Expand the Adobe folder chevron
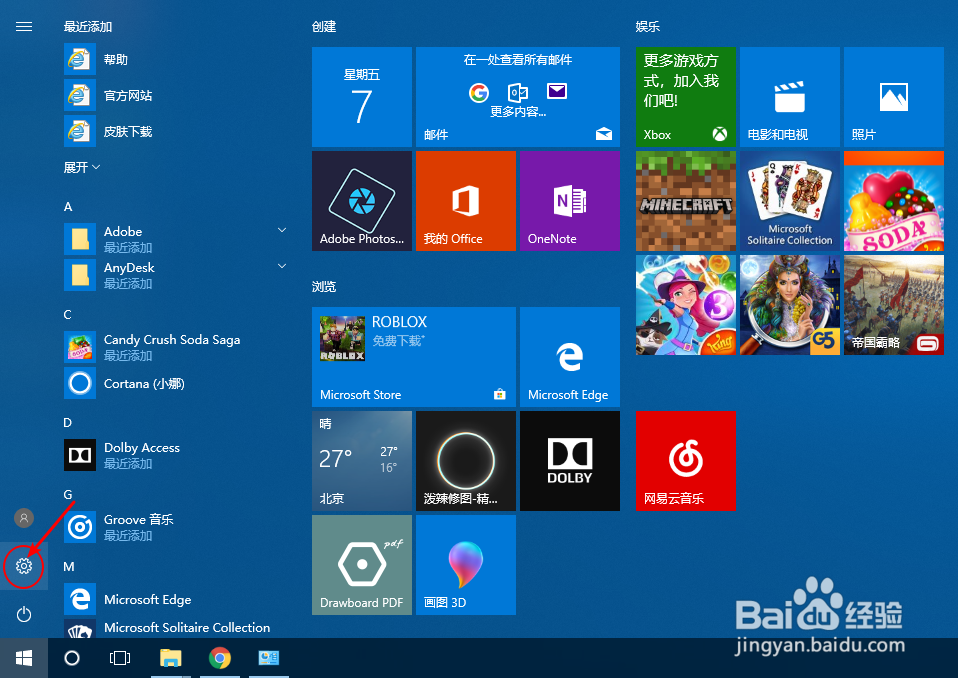 coord(282,230)
